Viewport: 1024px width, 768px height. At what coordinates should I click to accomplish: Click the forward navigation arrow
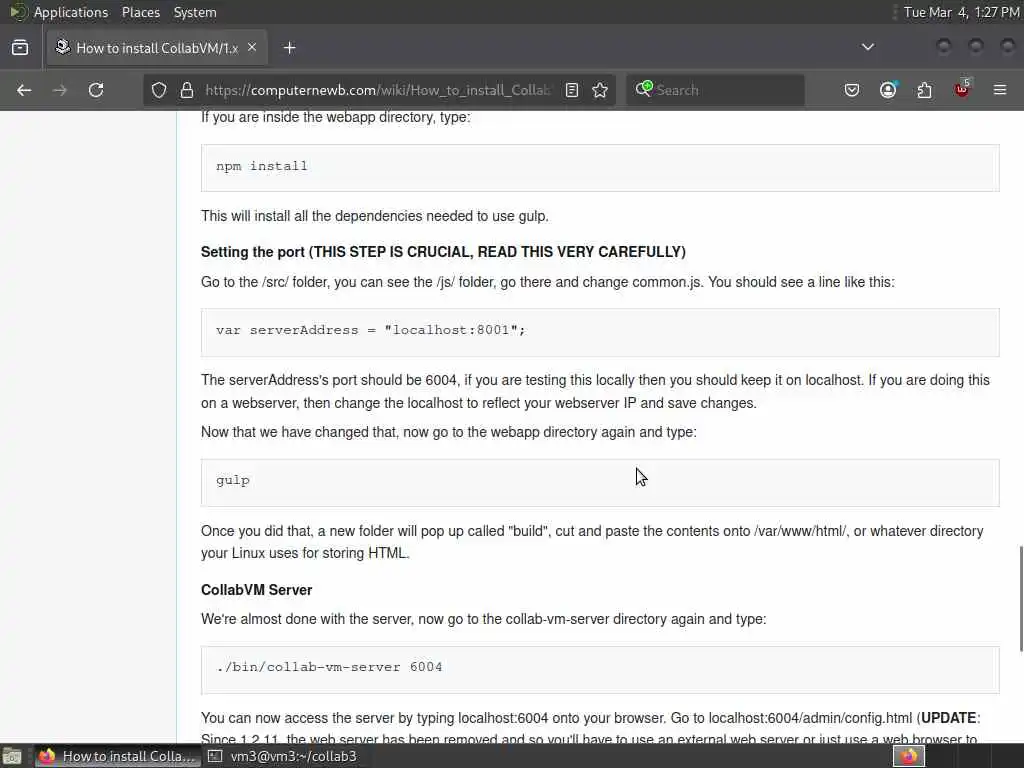(59, 90)
